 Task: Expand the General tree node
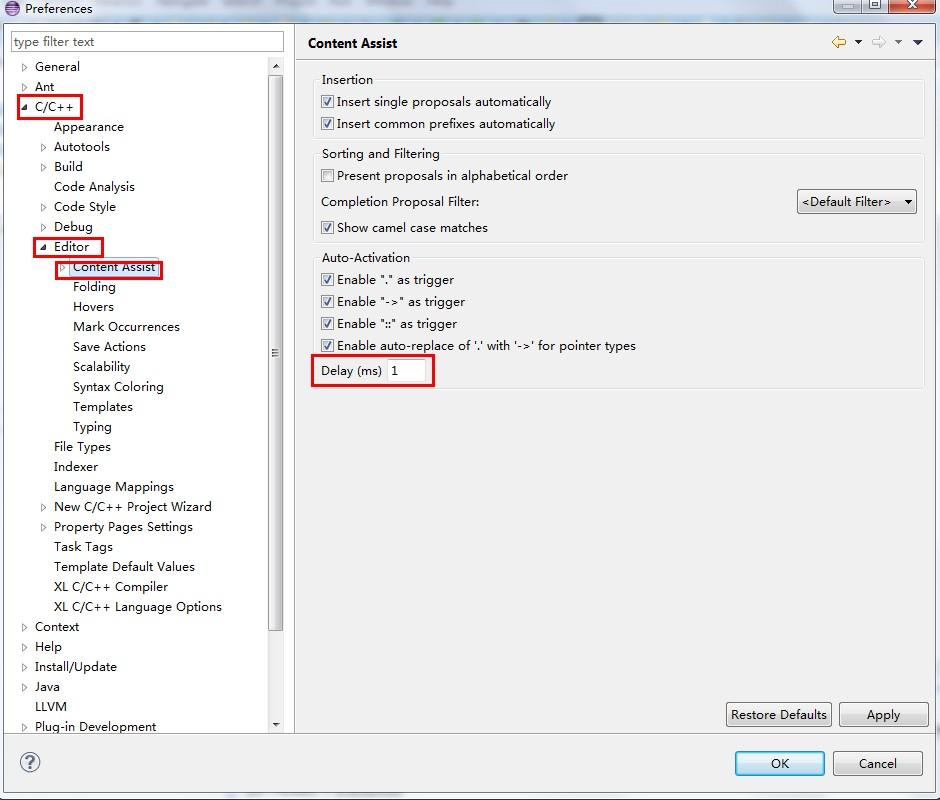[25, 67]
